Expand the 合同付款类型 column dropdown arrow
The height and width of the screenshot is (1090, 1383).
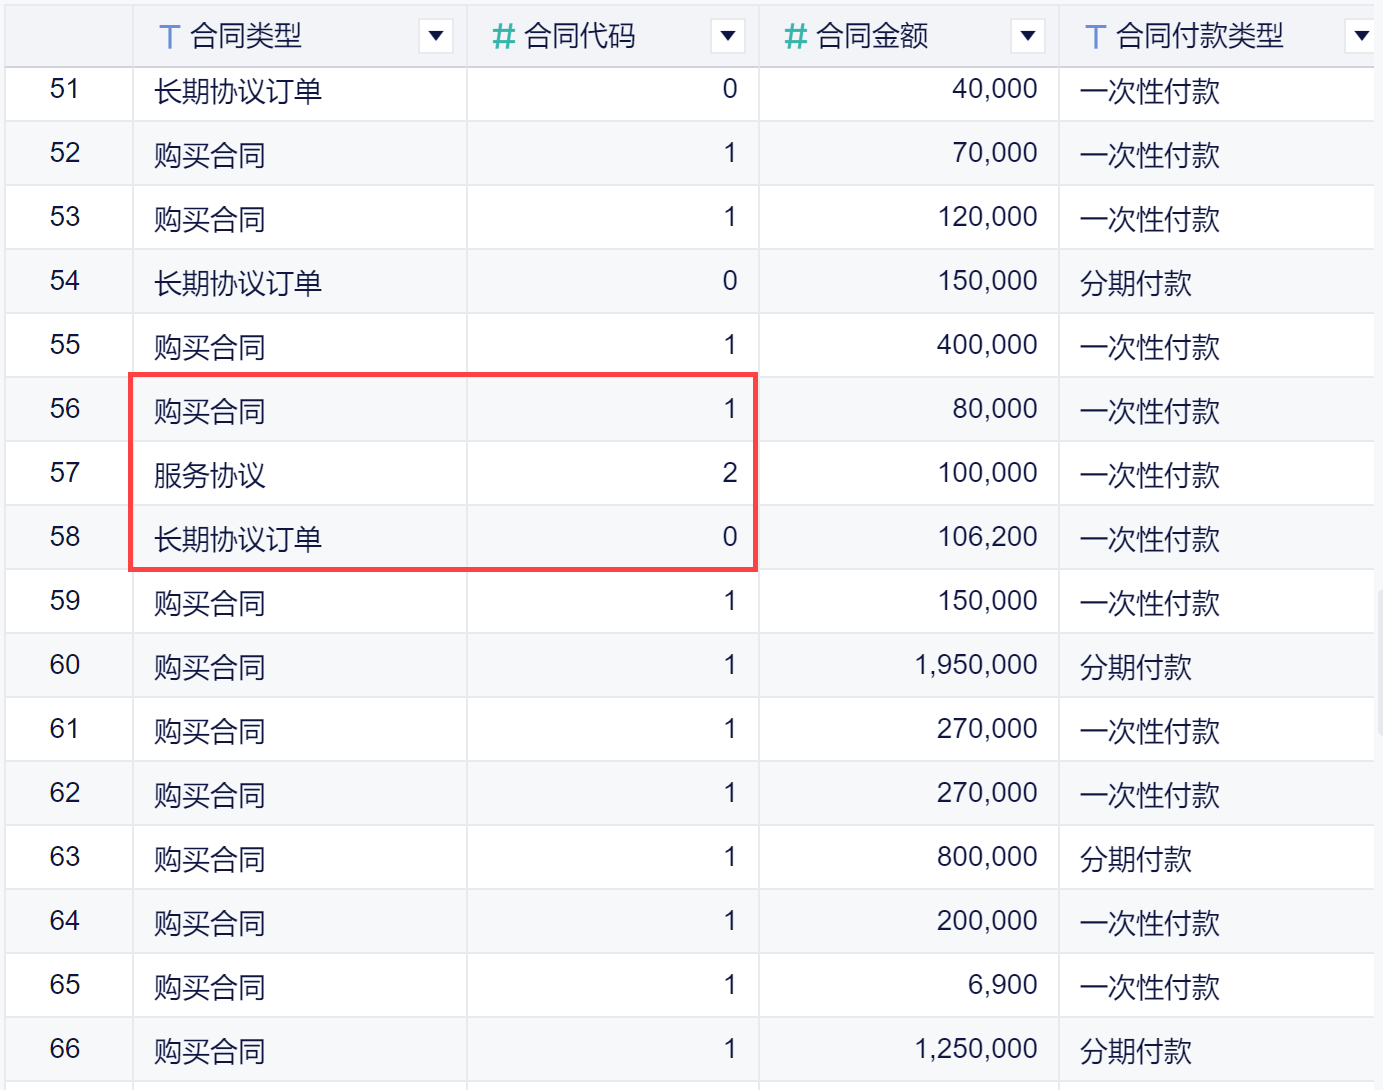coord(1361,37)
